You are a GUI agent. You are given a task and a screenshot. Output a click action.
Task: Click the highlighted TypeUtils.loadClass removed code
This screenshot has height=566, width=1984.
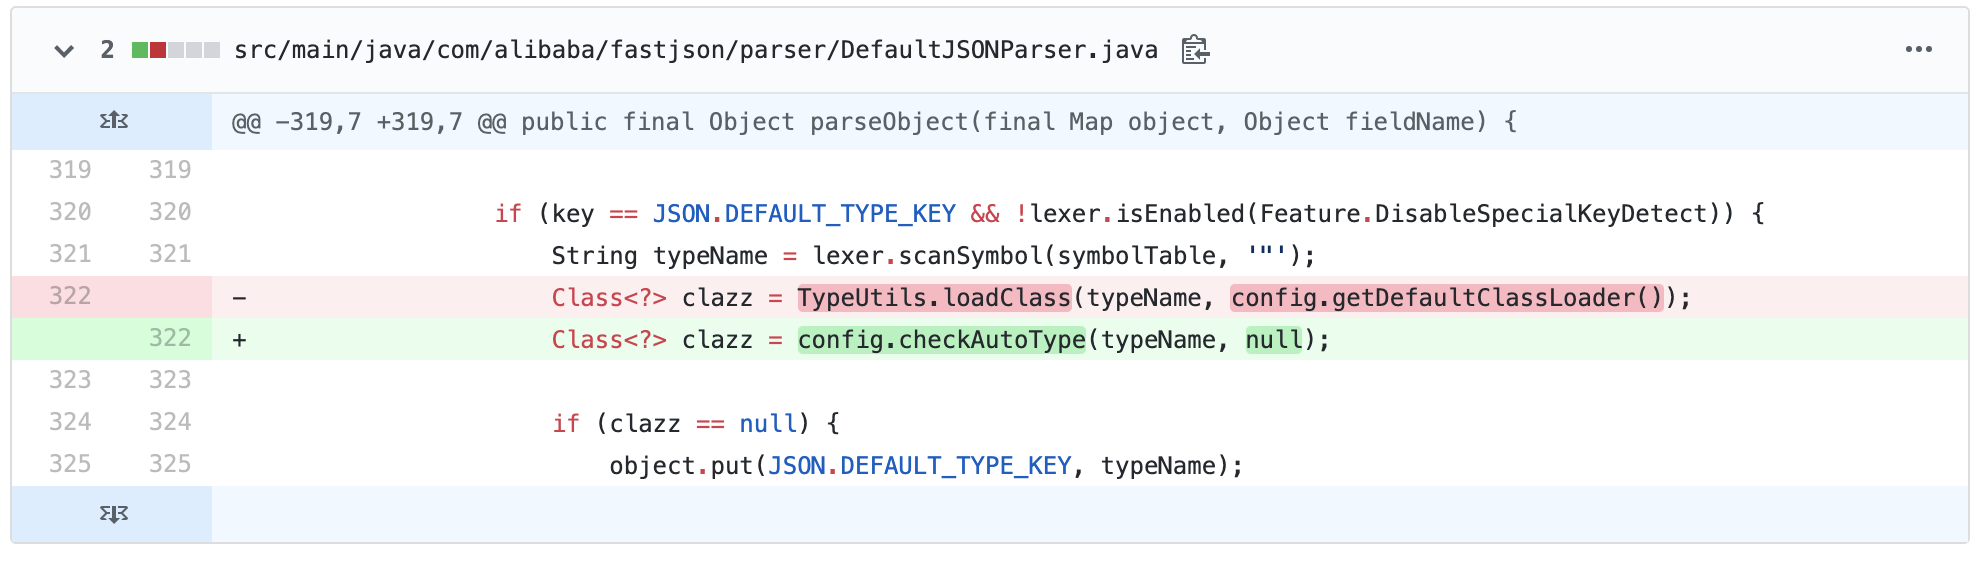click(933, 298)
